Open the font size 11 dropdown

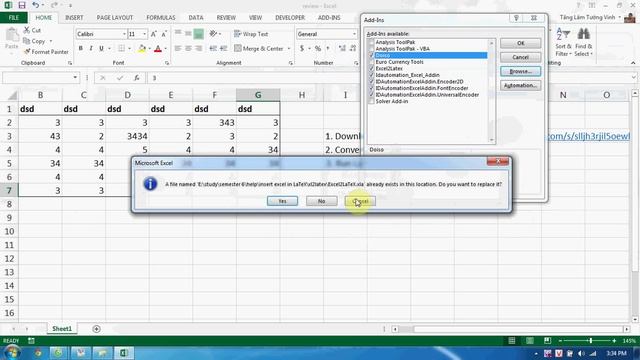tap(144, 34)
